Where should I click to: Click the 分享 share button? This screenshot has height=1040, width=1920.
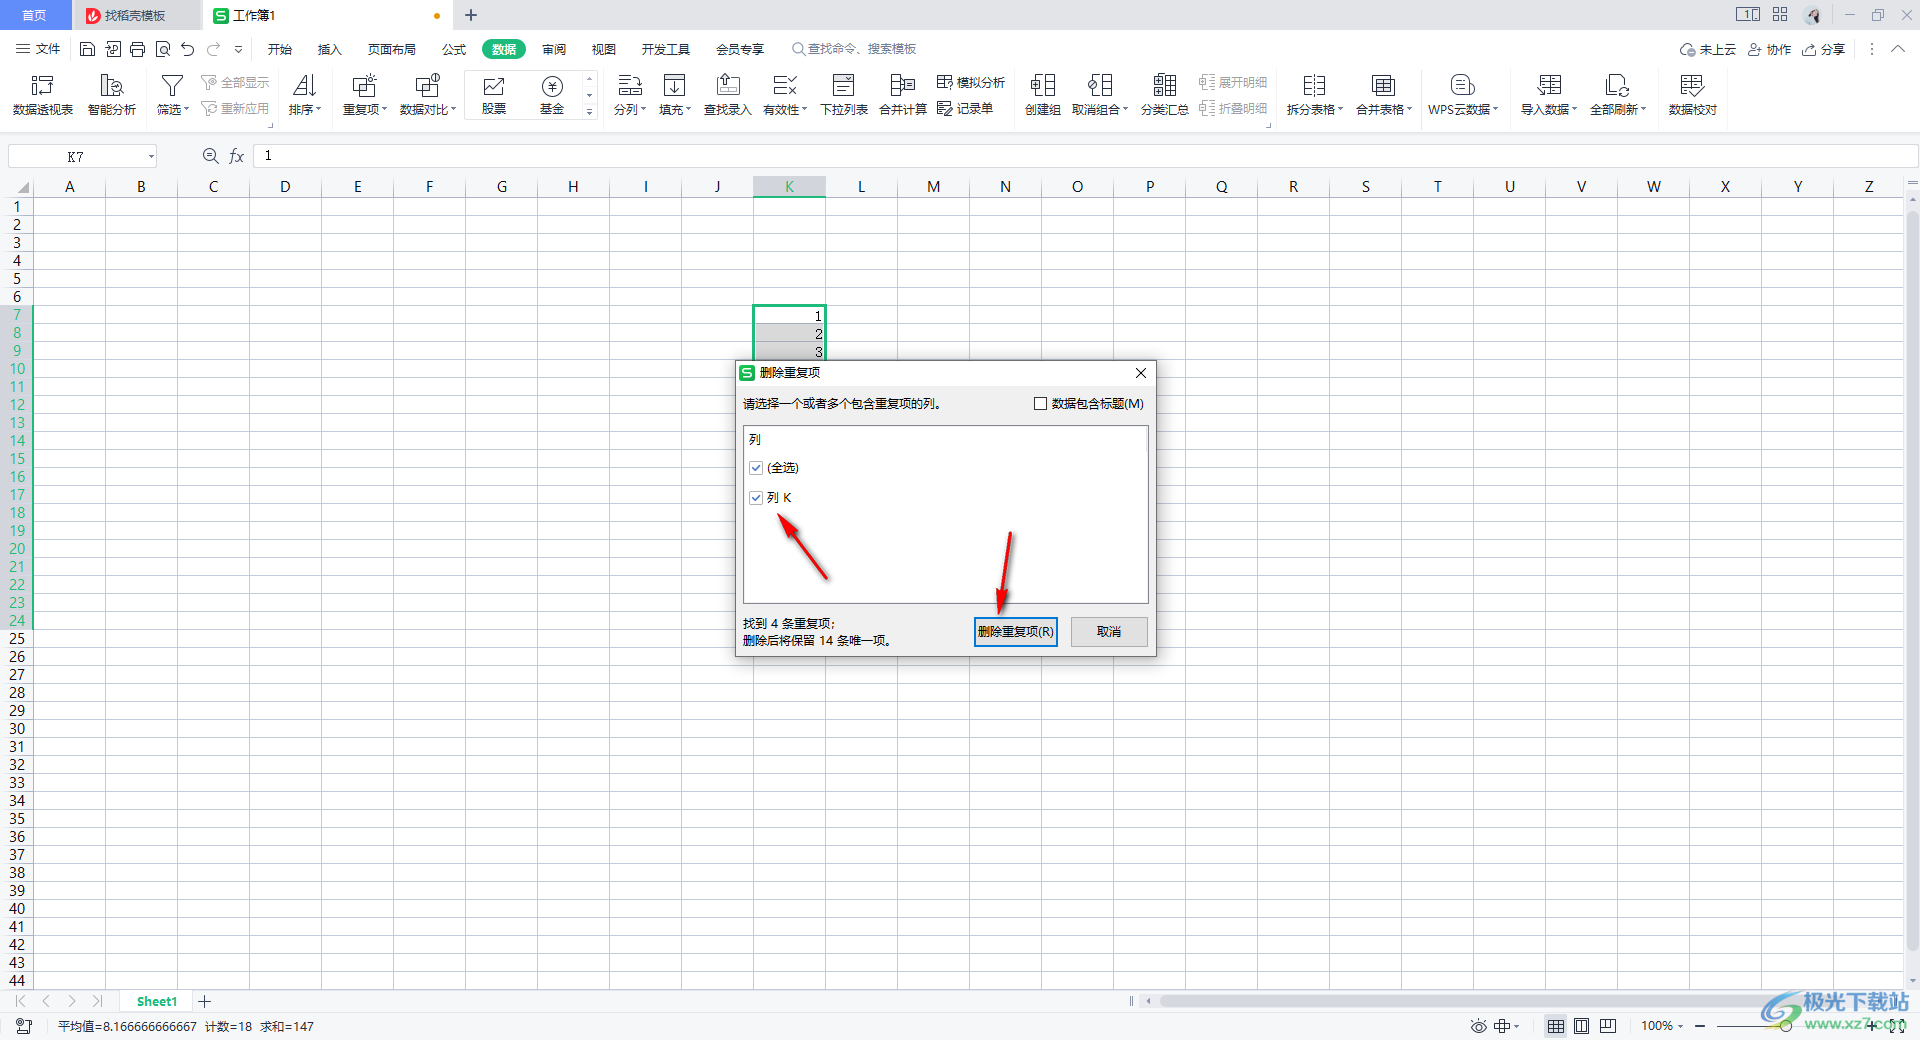pyautogui.click(x=1824, y=49)
